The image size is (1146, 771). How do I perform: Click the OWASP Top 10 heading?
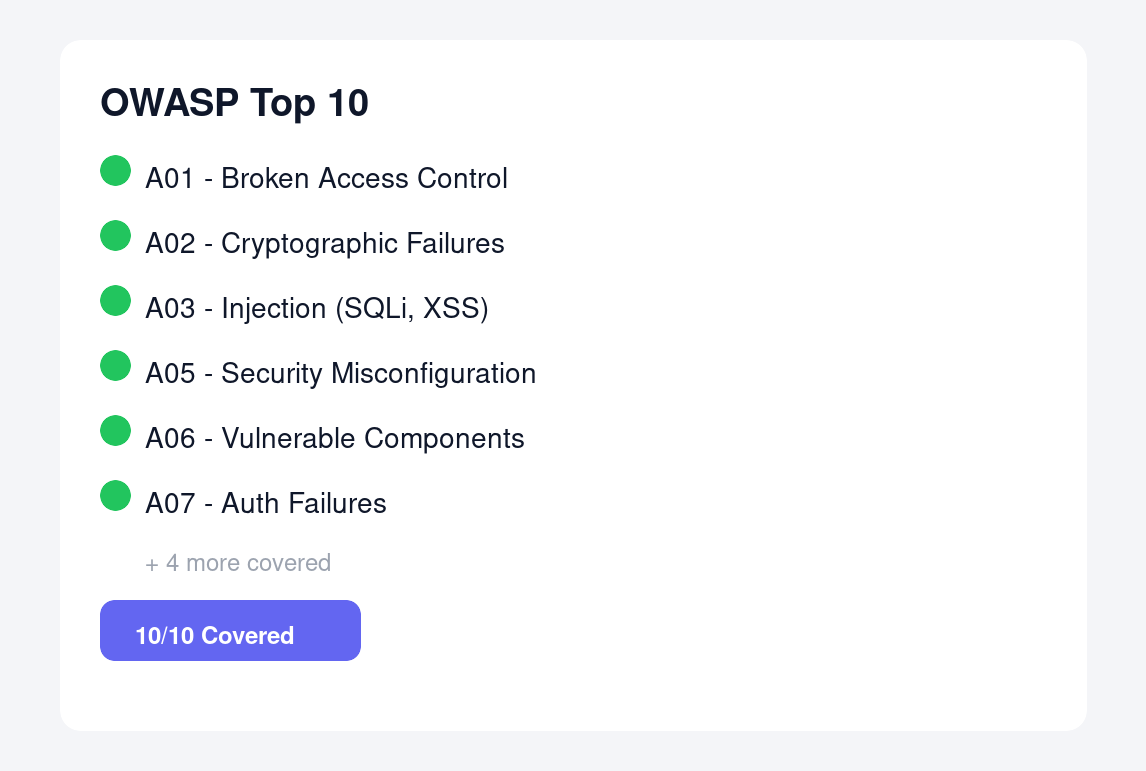[x=233, y=102]
